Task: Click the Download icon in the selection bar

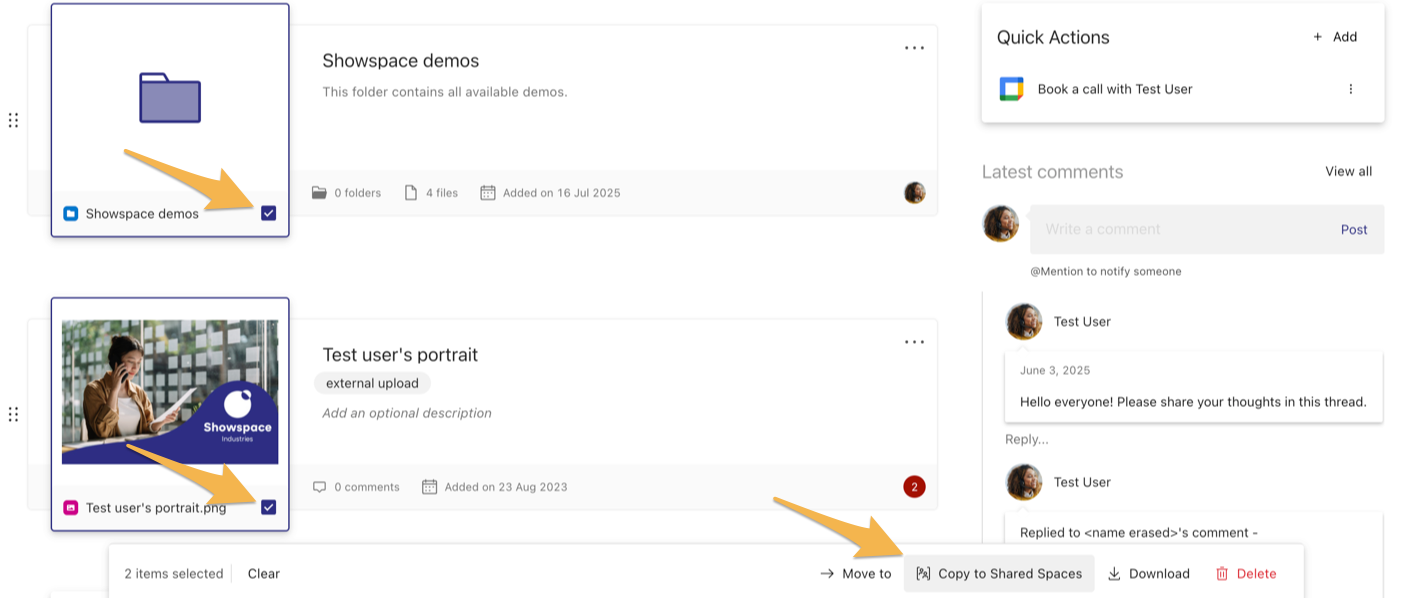Action: [1114, 573]
